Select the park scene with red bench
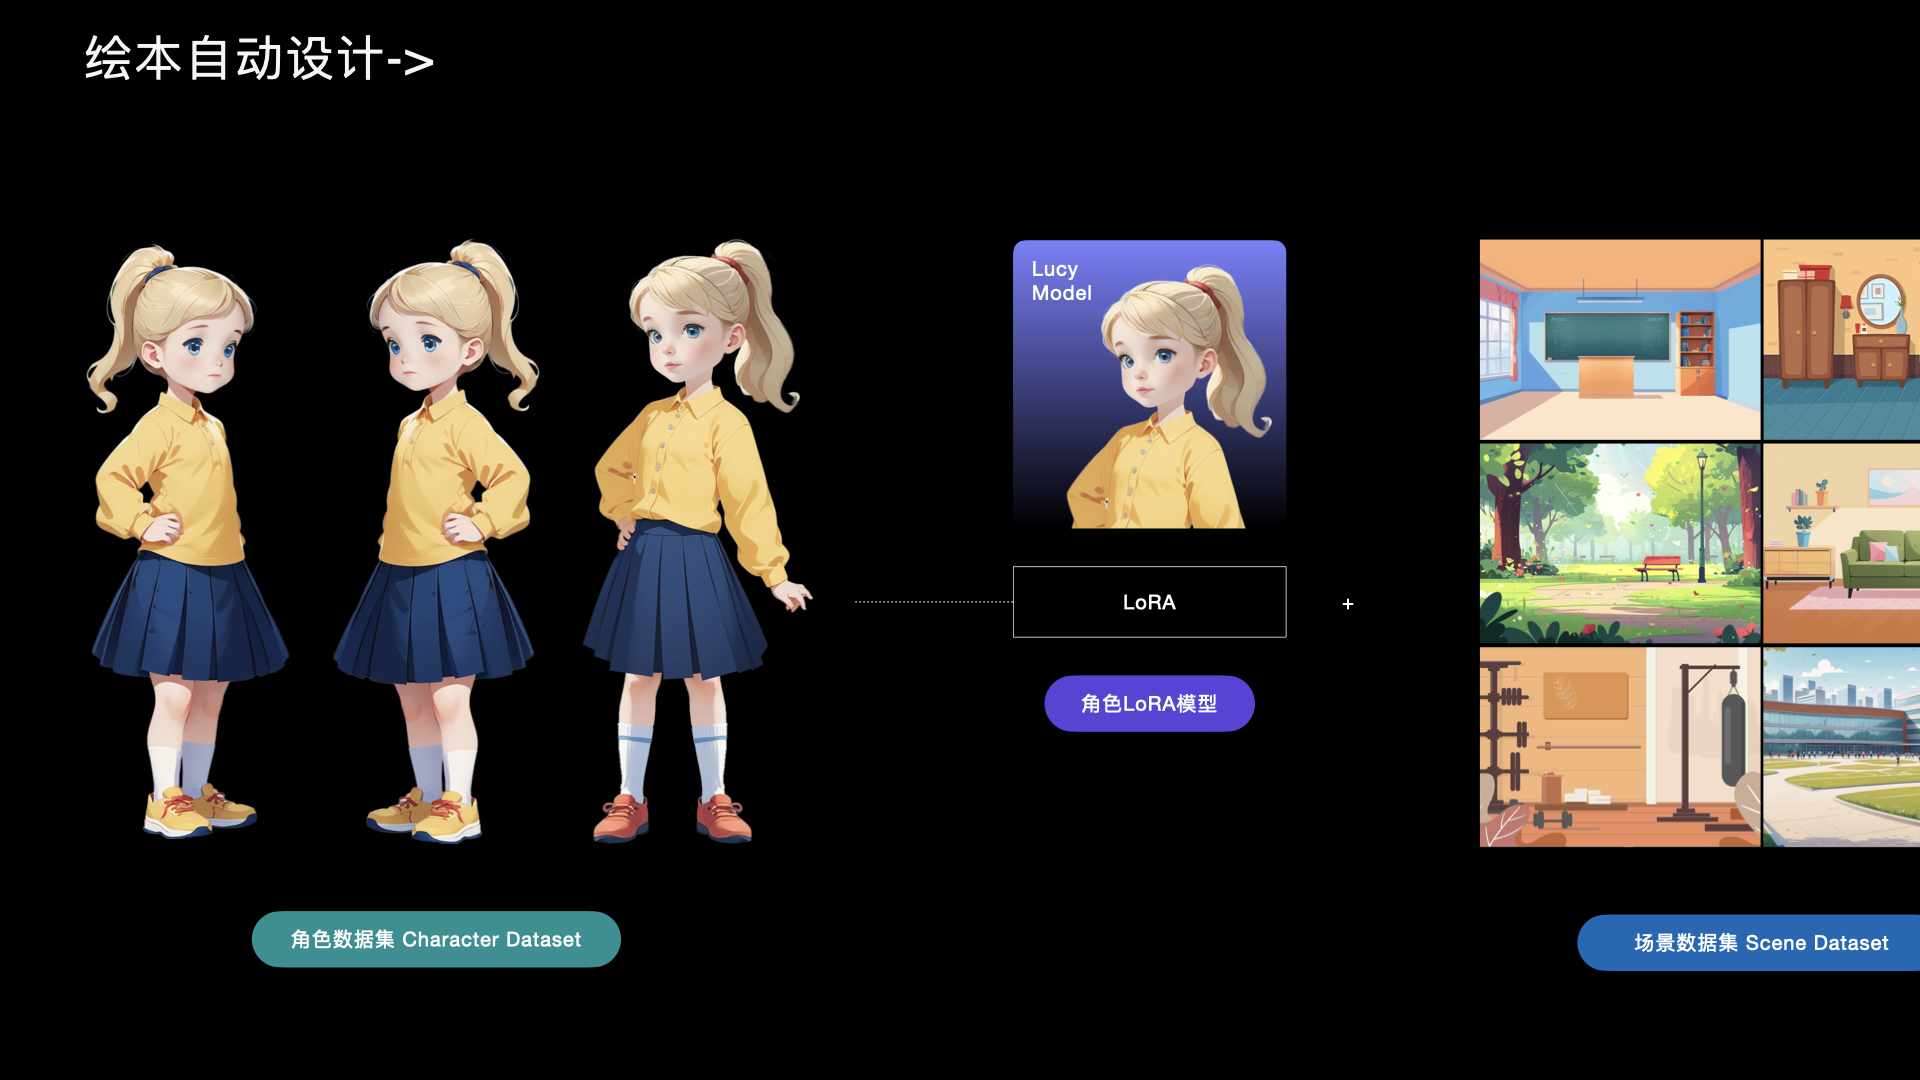This screenshot has height=1080, width=1920. [1619, 543]
